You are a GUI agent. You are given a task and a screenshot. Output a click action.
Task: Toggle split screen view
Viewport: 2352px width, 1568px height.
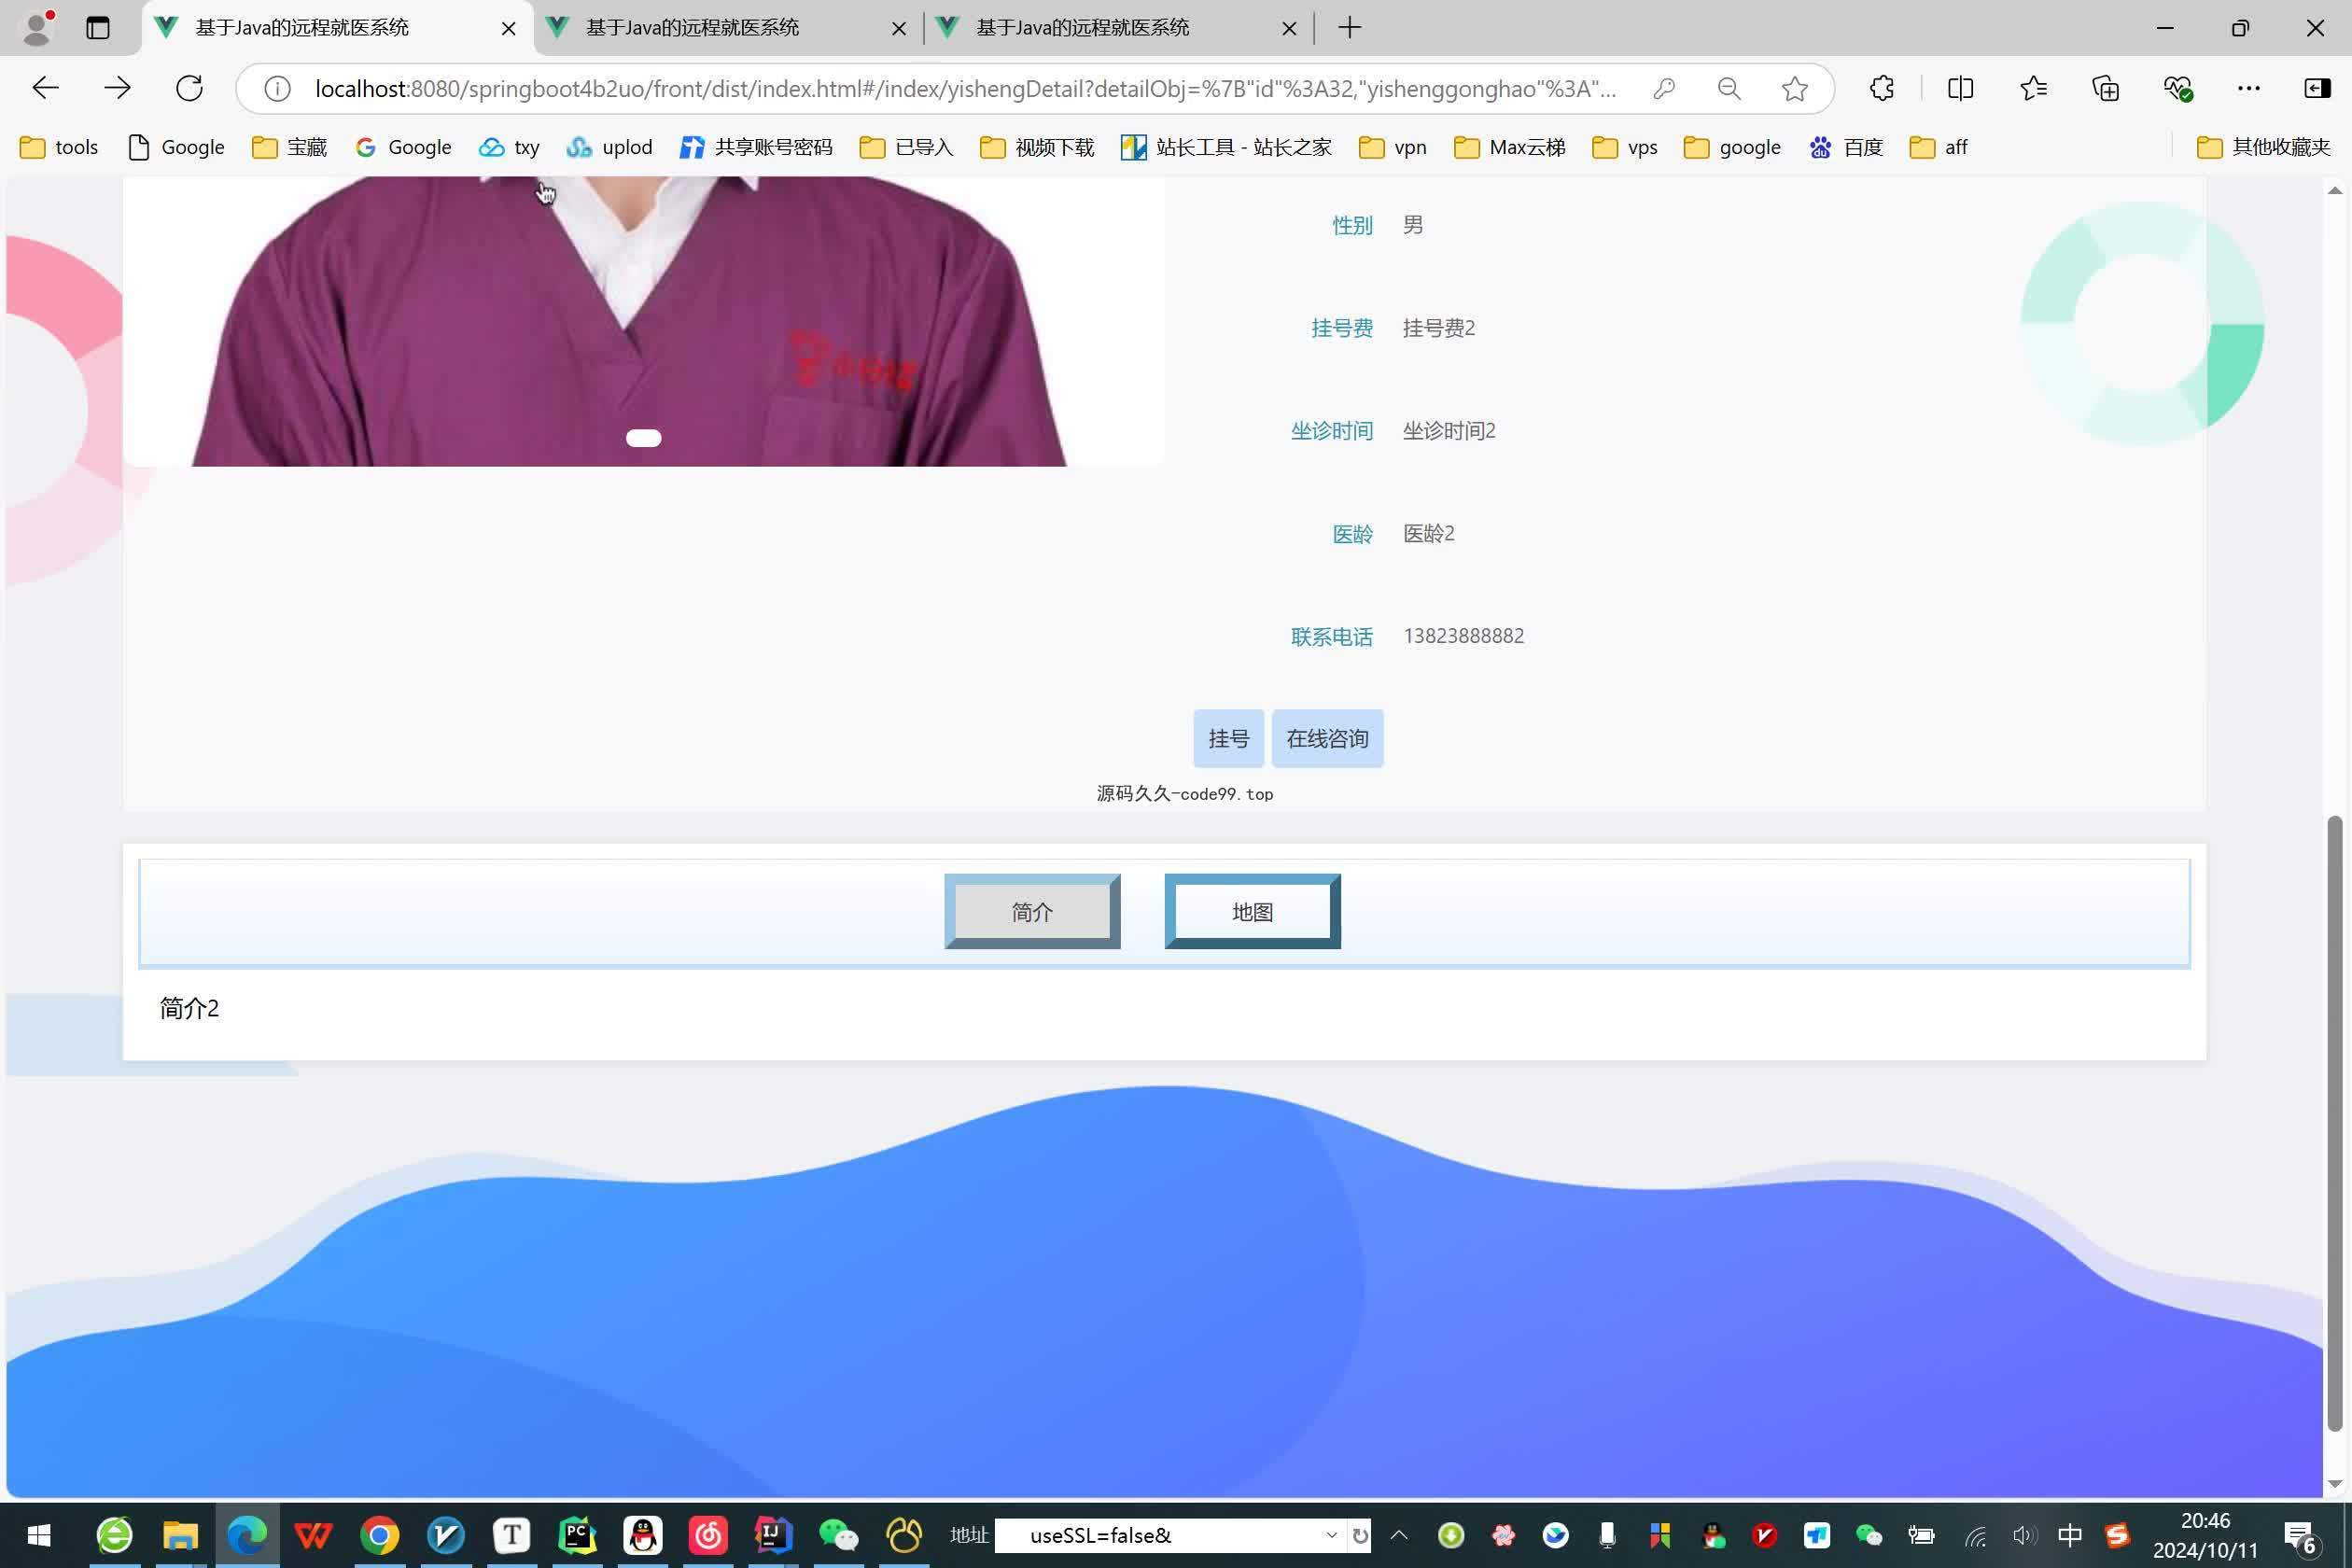pos(1960,88)
